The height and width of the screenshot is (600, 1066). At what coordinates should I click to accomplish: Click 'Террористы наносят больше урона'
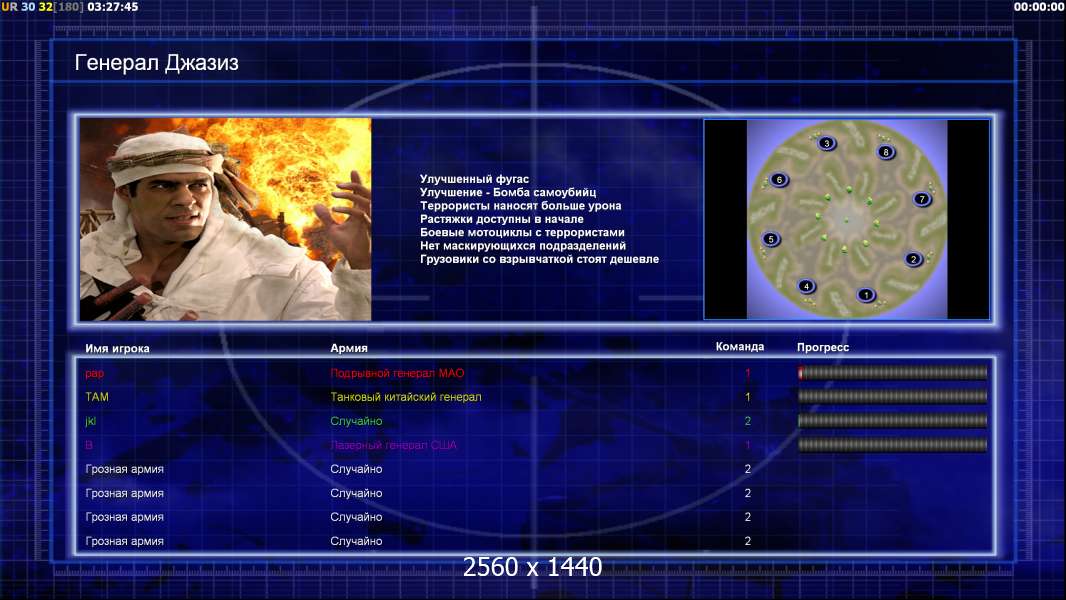pyautogui.click(x=520, y=206)
